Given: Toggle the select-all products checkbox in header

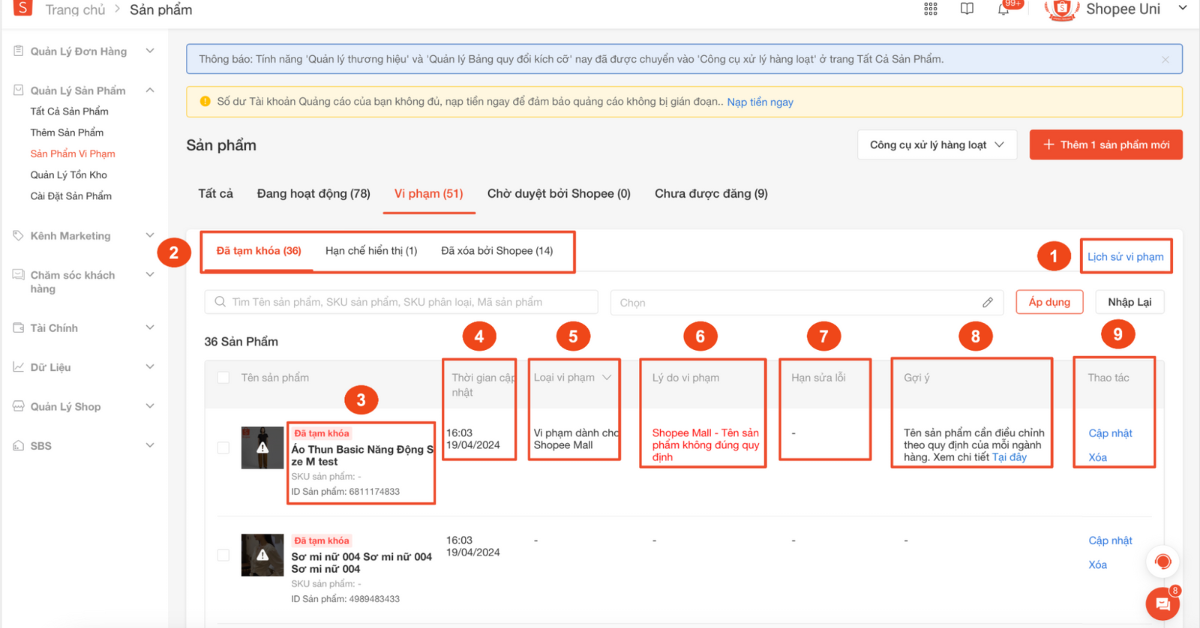Looking at the screenshot, I should [223, 378].
